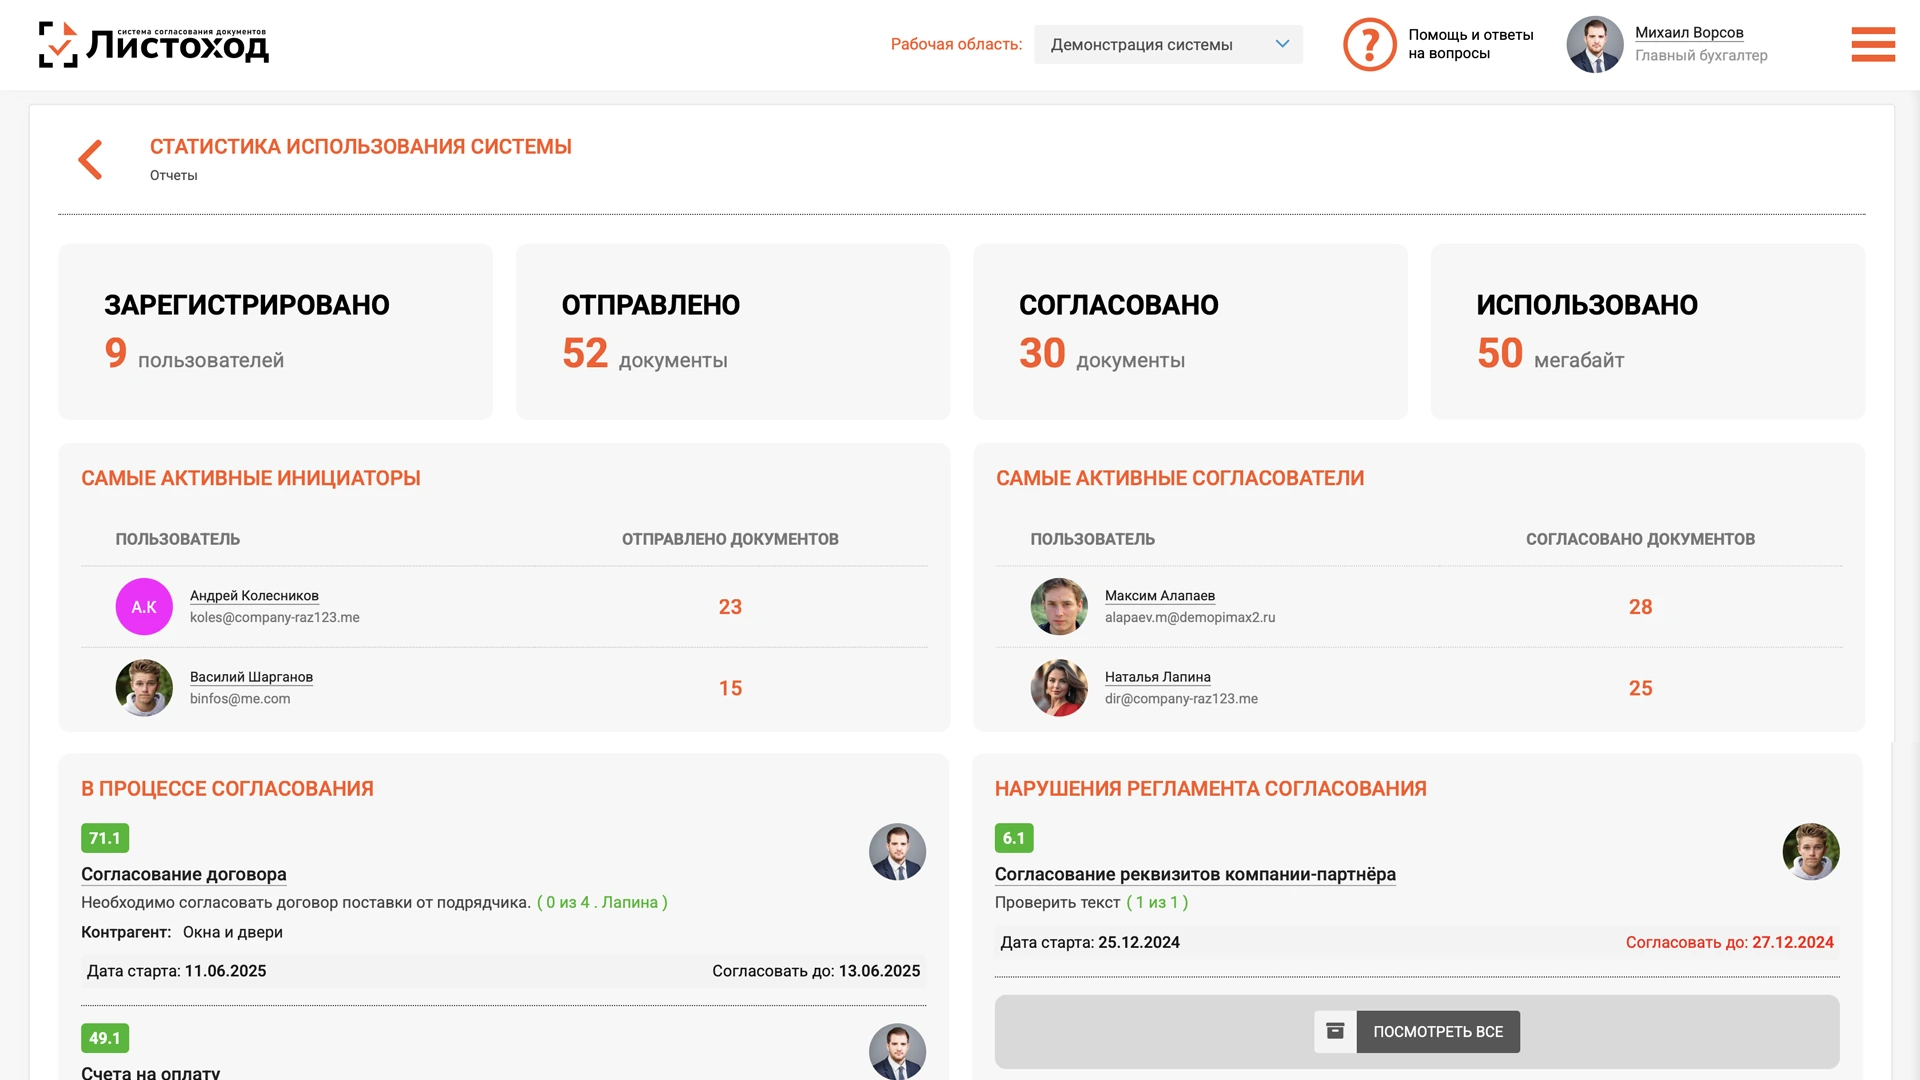Click the green 71.1 document badge

[105, 838]
